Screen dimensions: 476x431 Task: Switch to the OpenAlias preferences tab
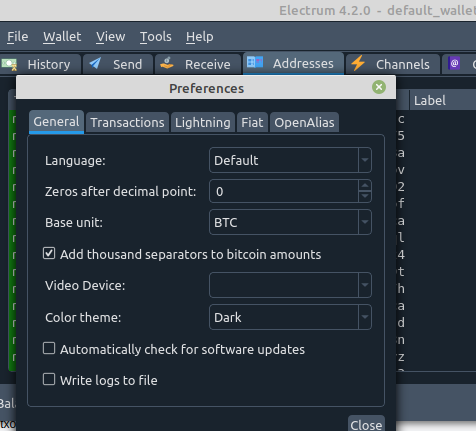click(304, 123)
